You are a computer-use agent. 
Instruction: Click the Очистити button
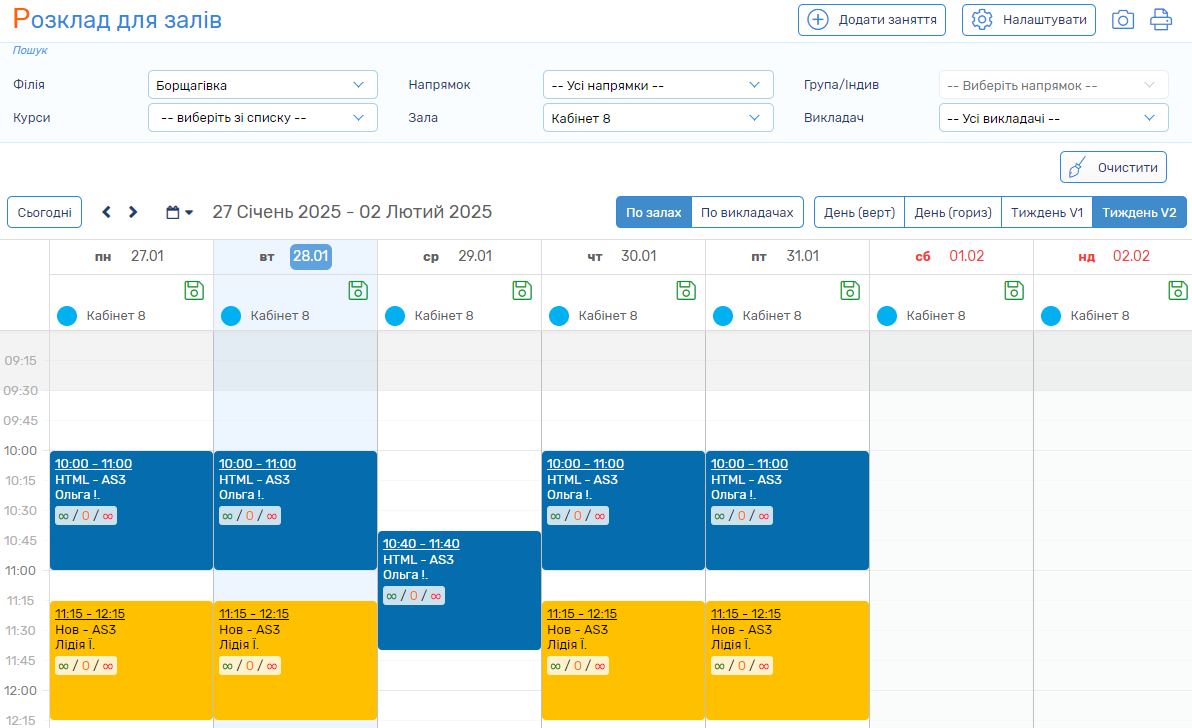1113,167
